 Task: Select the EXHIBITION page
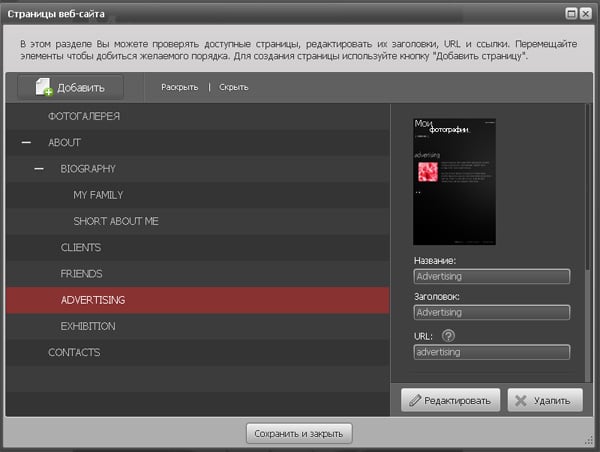pos(87,326)
